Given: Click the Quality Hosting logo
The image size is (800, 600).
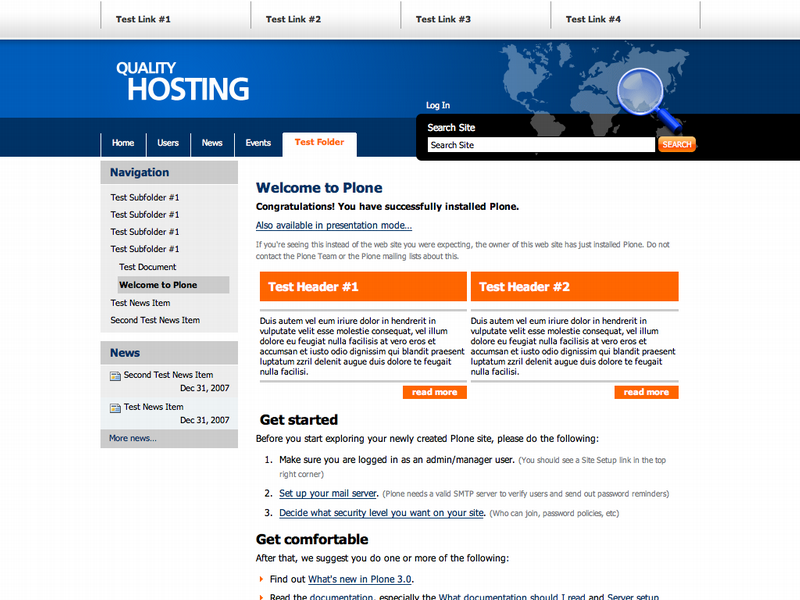Looking at the screenshot, I should tap(182, 82).
